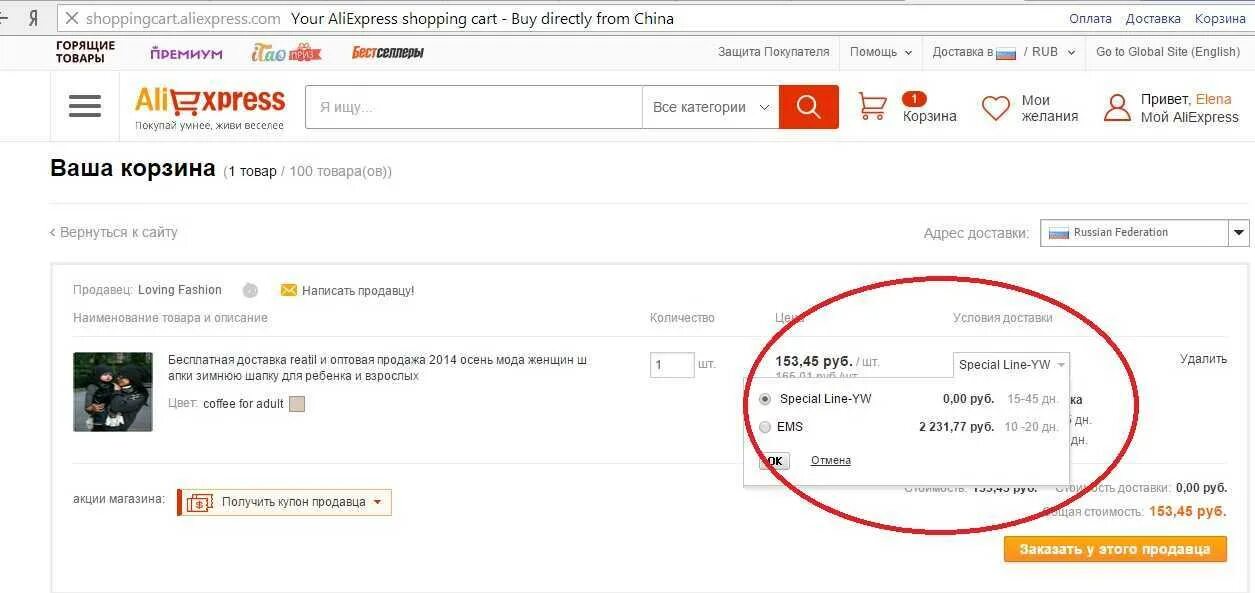Click the Yandex browser Я icon

tap(34, 18)
